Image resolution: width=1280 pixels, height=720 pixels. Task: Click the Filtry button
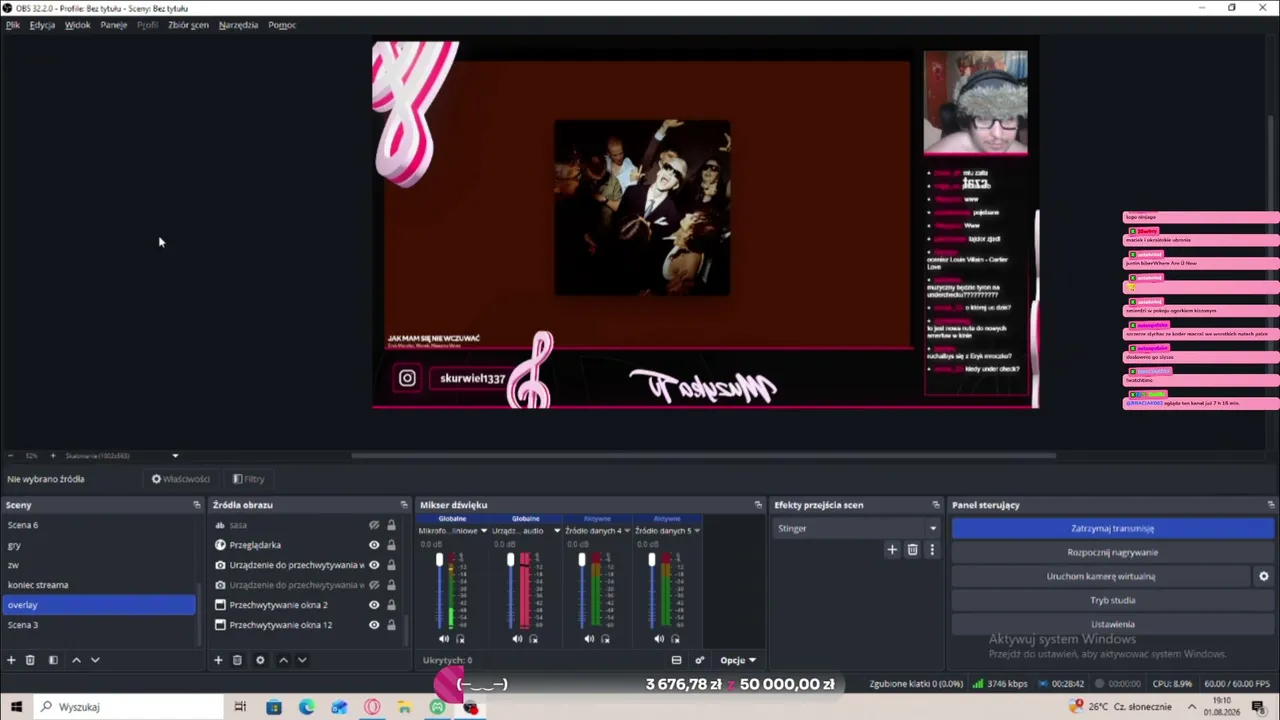(x=248, y=479)
